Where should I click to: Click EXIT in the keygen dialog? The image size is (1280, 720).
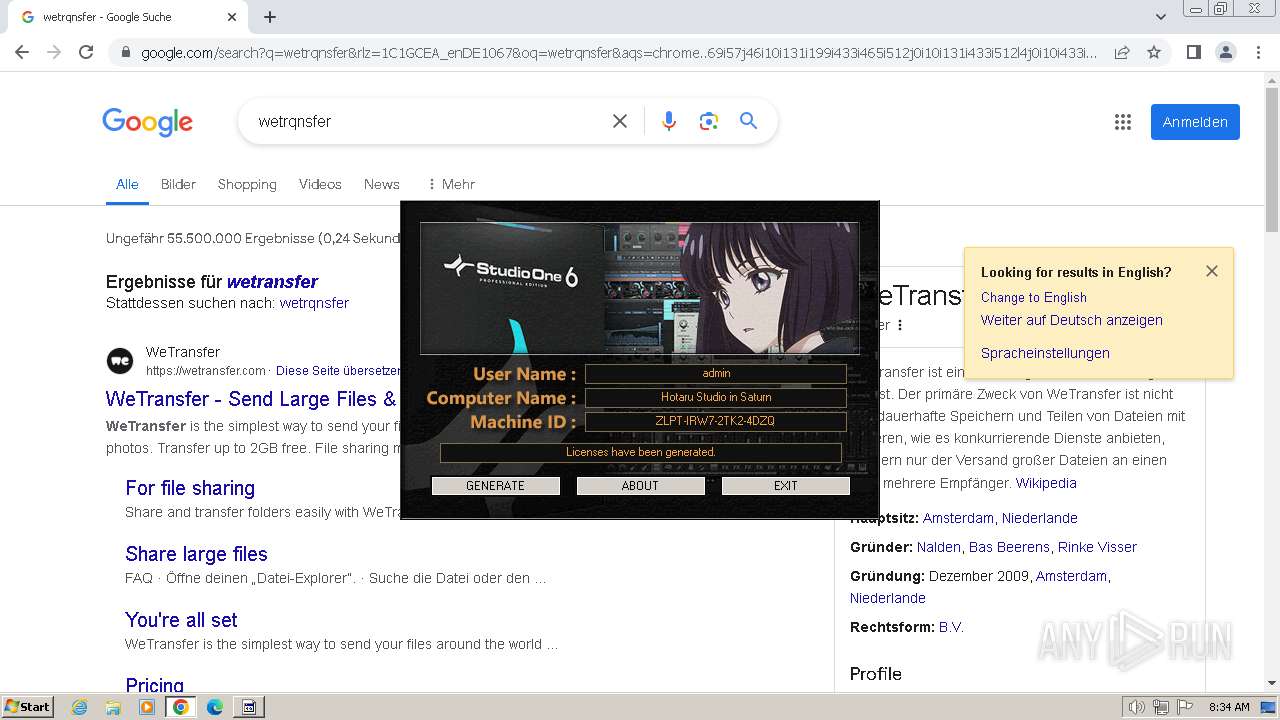[x=786, y=486]
